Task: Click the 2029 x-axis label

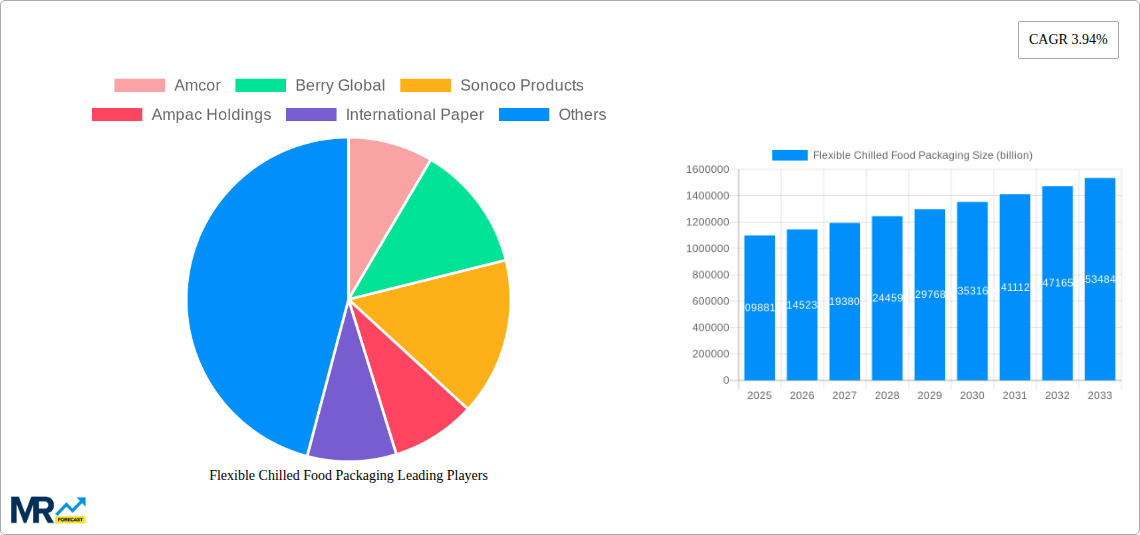Action: pyautogui.click(x=930, y=395)
